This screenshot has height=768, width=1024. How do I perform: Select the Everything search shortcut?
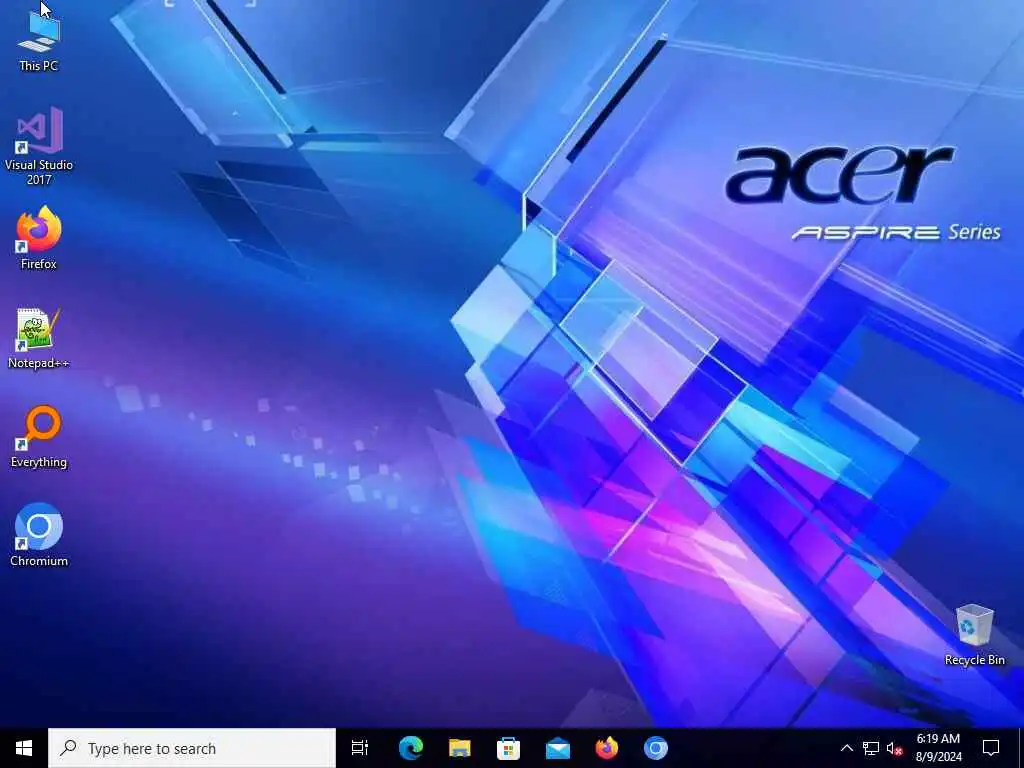coord(39,436)
